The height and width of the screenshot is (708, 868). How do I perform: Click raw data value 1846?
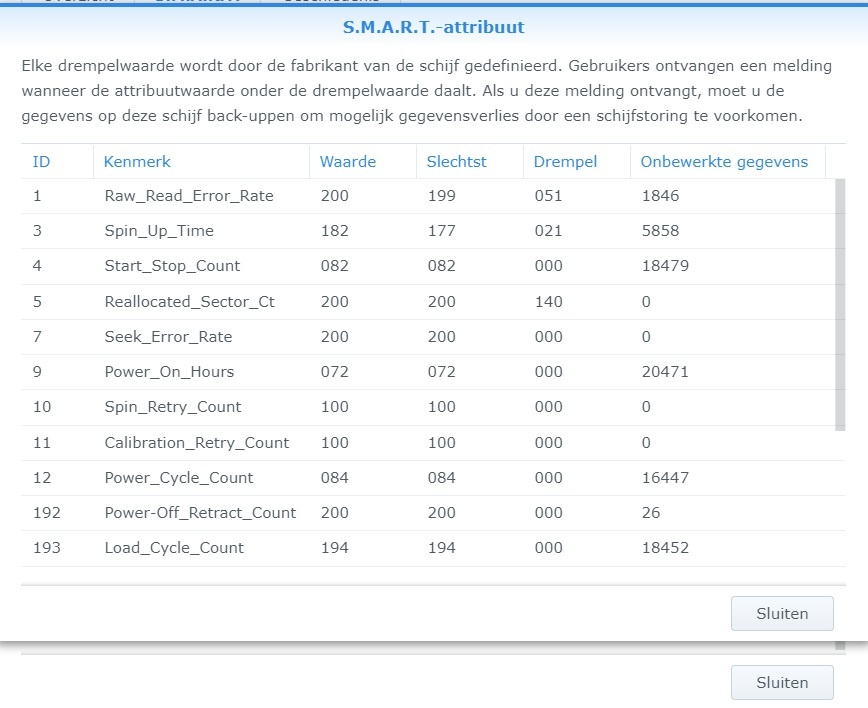(x=660, y=196)
